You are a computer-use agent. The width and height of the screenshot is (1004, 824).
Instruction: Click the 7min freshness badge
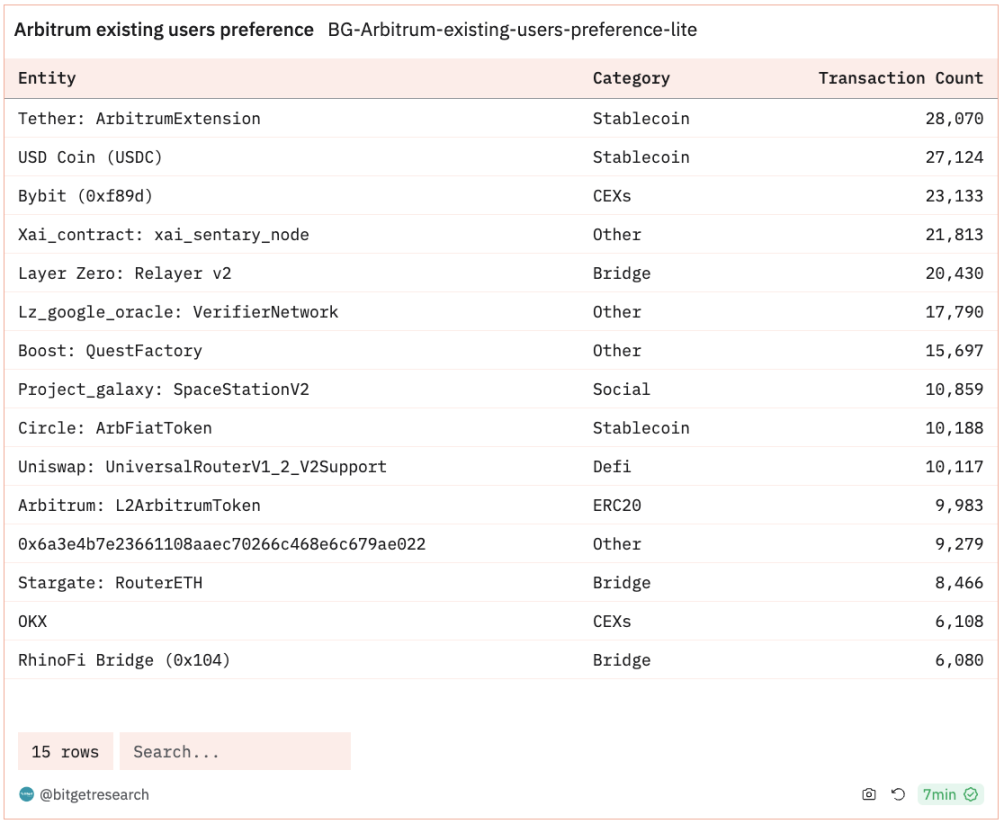click(950, 795)
